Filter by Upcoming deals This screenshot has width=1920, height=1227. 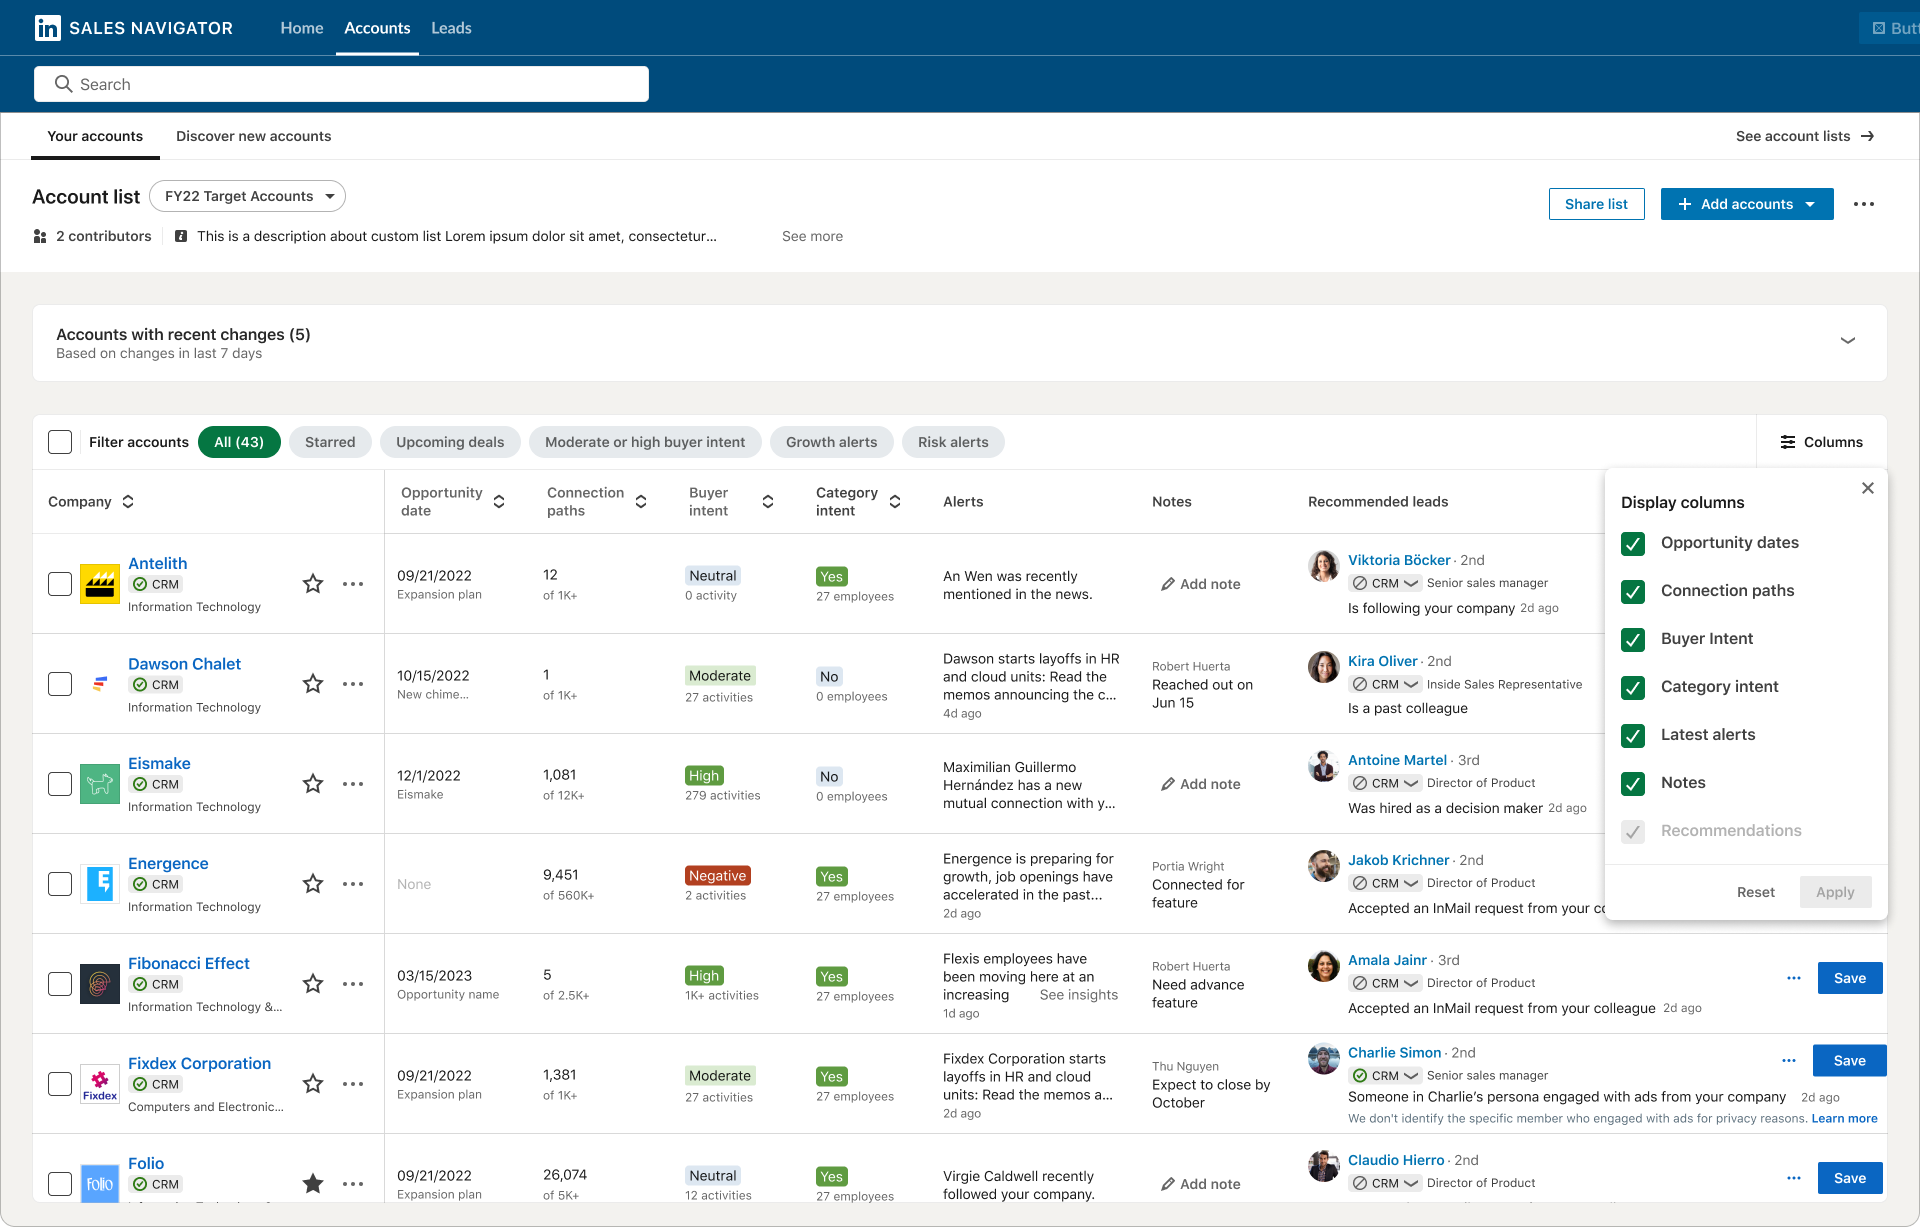450,442
